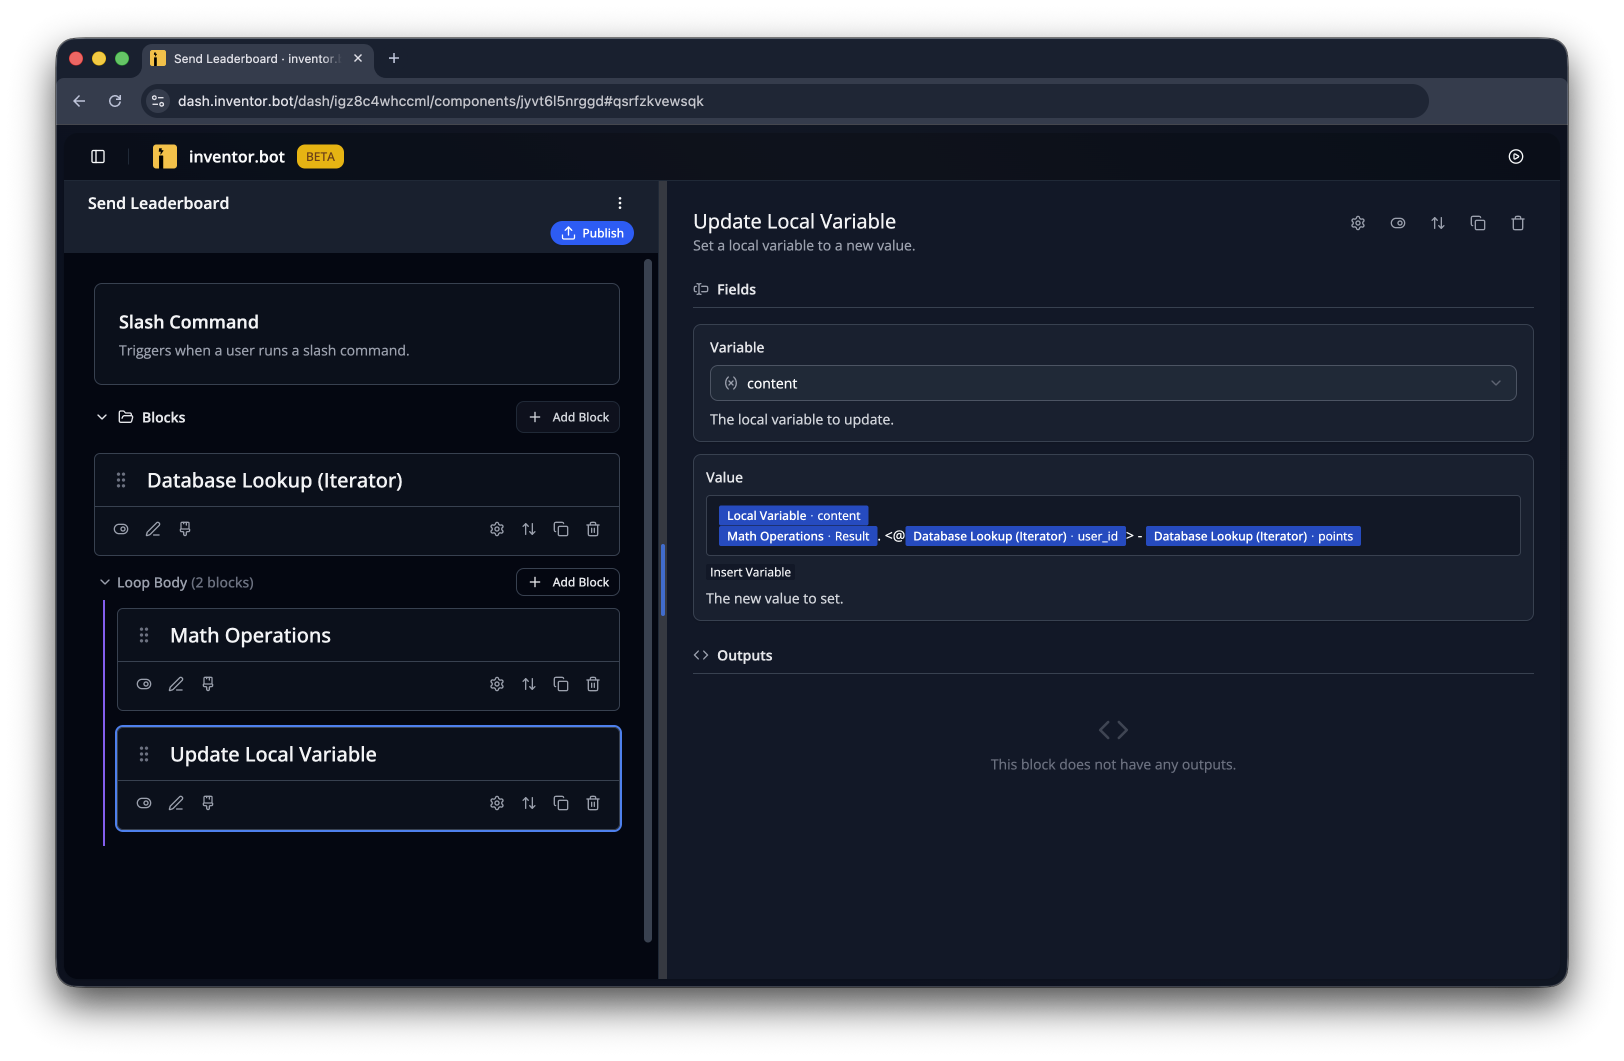
Task: Delete the Math Operations block
Action: [x=593, y=684]
